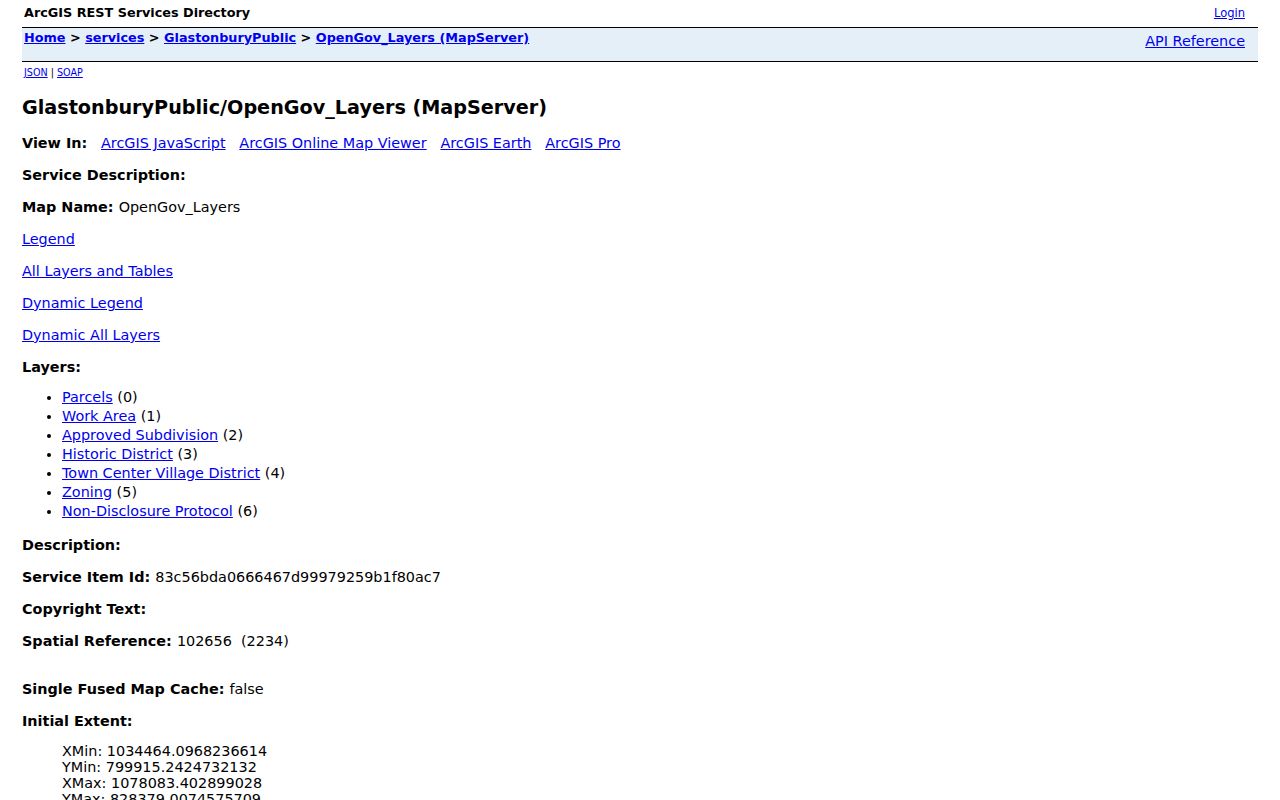1280x800 pixels.
Task: Open ArcGIS Online Map Viewer
Action: click(x=333, y=143)
